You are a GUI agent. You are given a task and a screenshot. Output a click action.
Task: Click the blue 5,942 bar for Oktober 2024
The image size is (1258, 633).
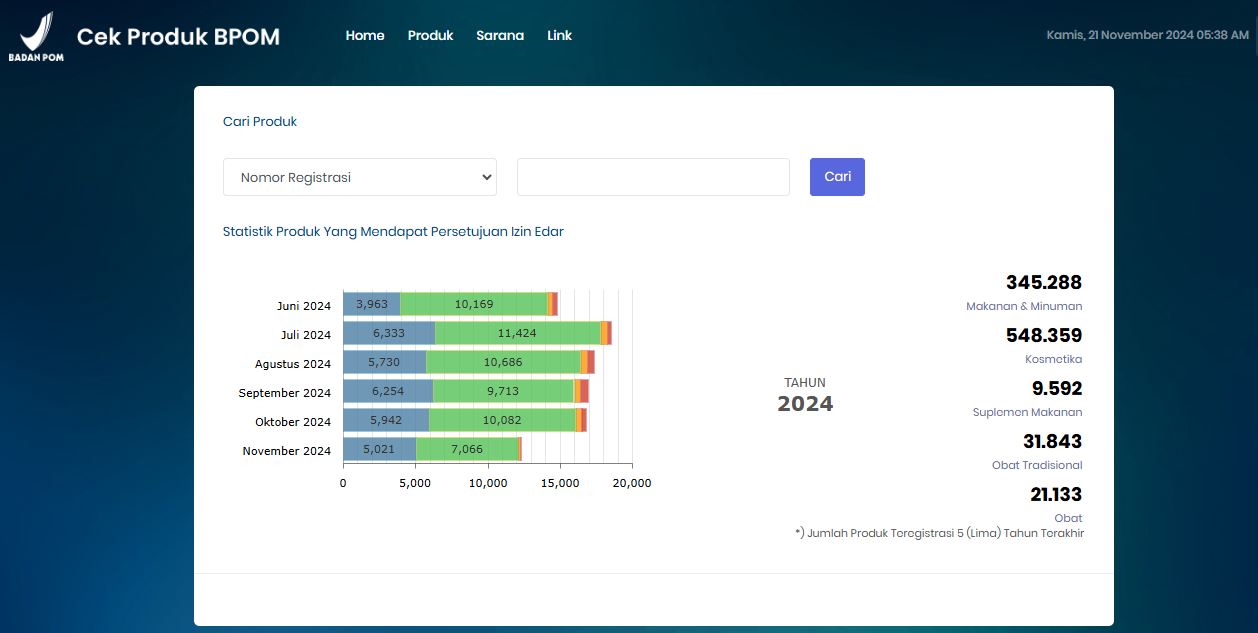coord(385,421)
